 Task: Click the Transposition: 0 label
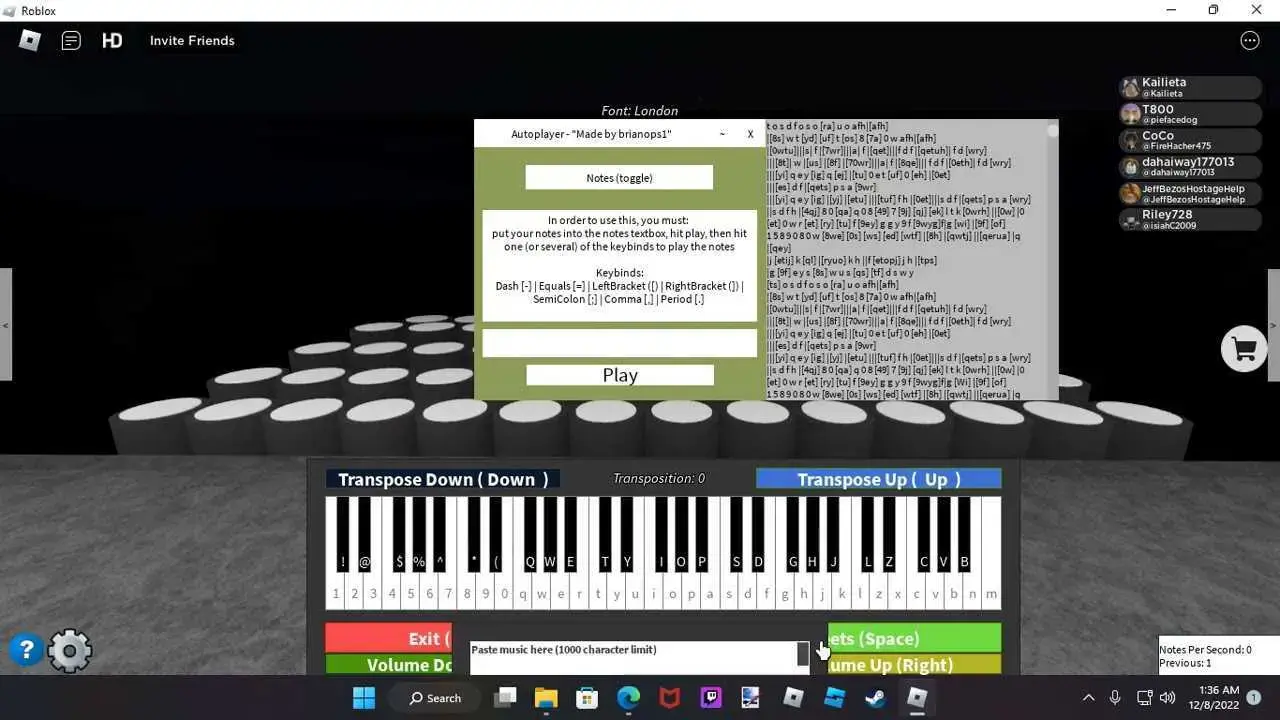click(658, 479)
